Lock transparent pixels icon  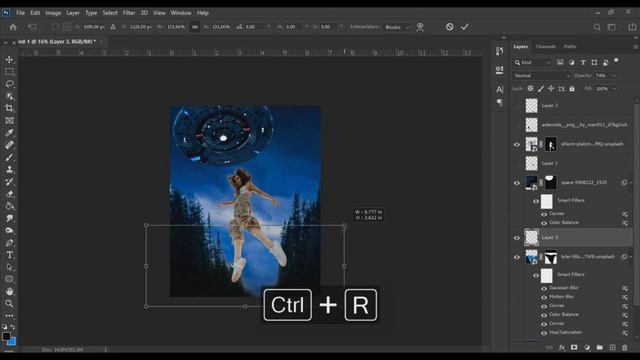[530, 89]
